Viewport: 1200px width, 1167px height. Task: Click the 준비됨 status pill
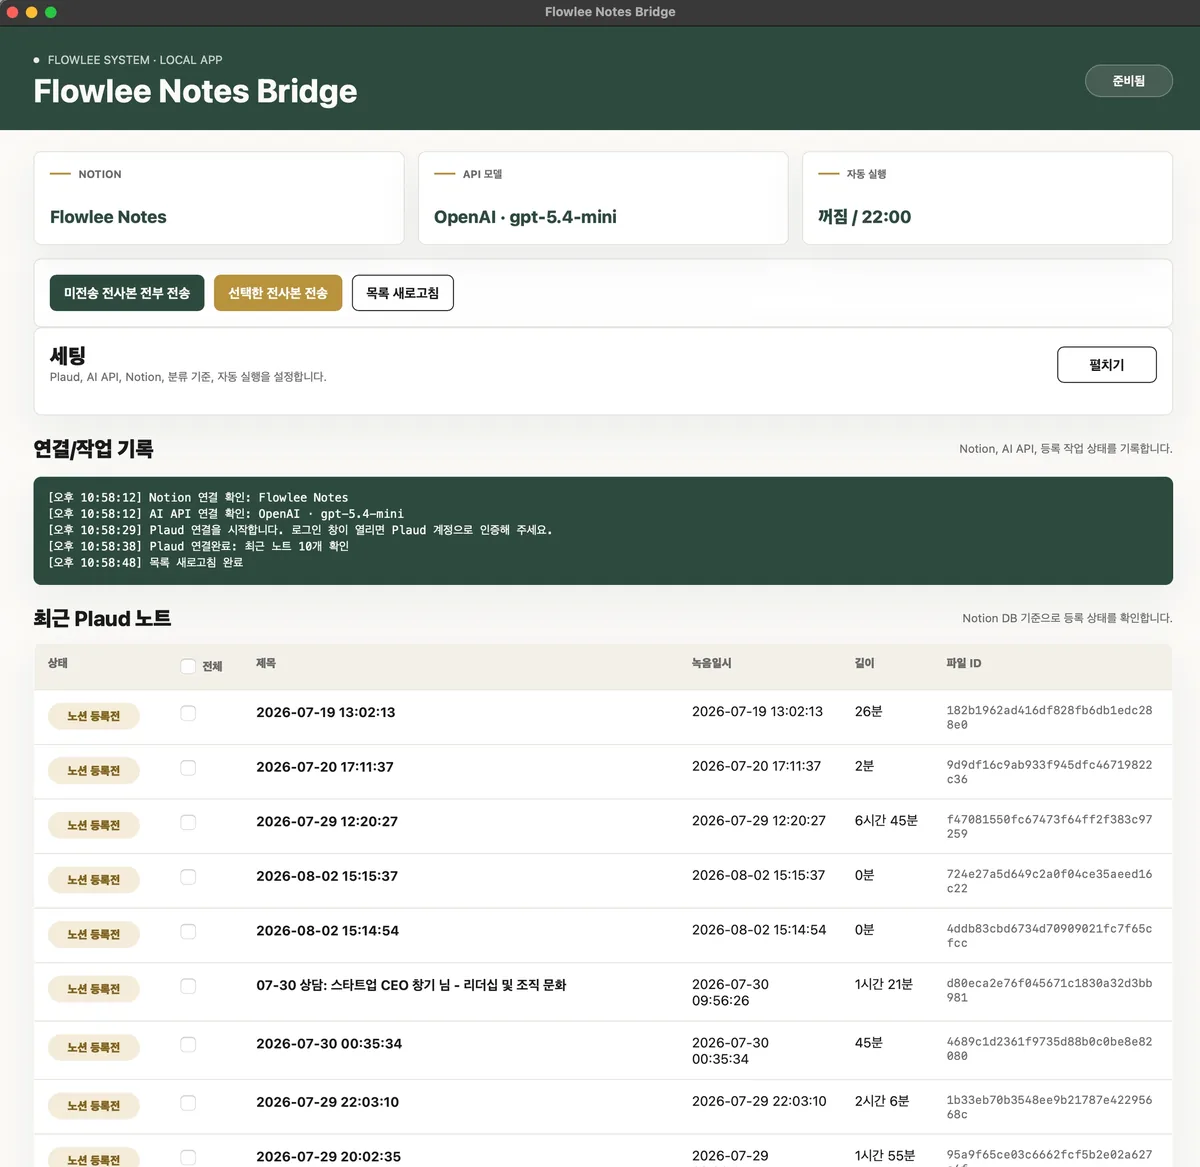tap(1129, 81)
